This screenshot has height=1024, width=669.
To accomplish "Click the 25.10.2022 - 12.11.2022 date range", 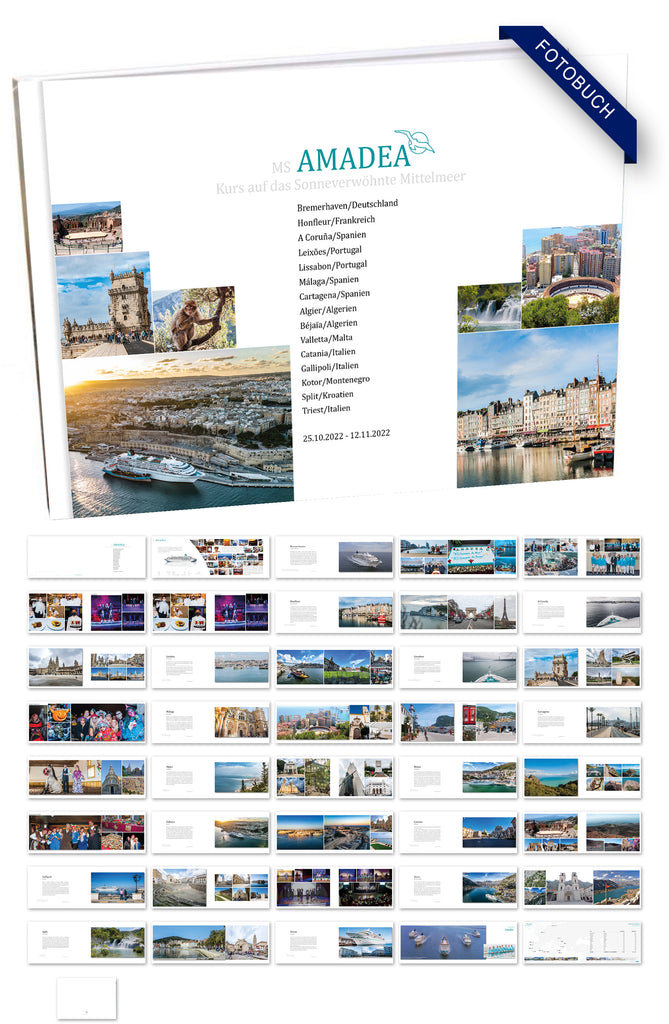I will tap(346, 437).
